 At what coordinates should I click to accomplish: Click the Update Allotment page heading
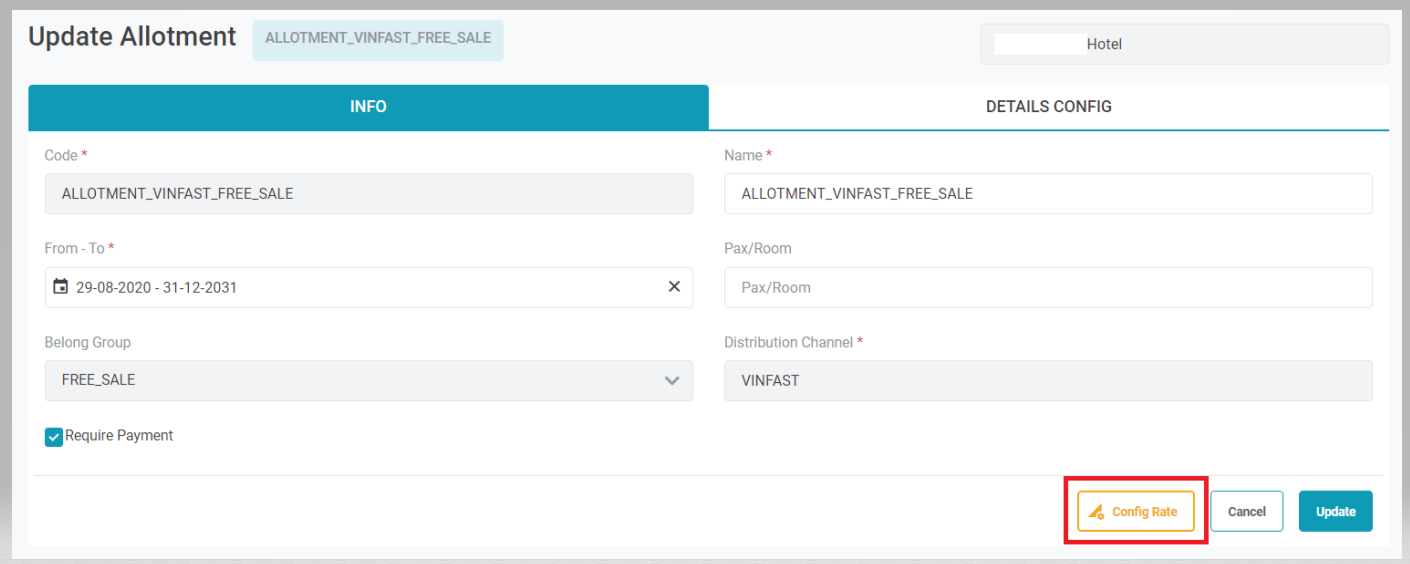pyautogui.click(x=132, y=38)
